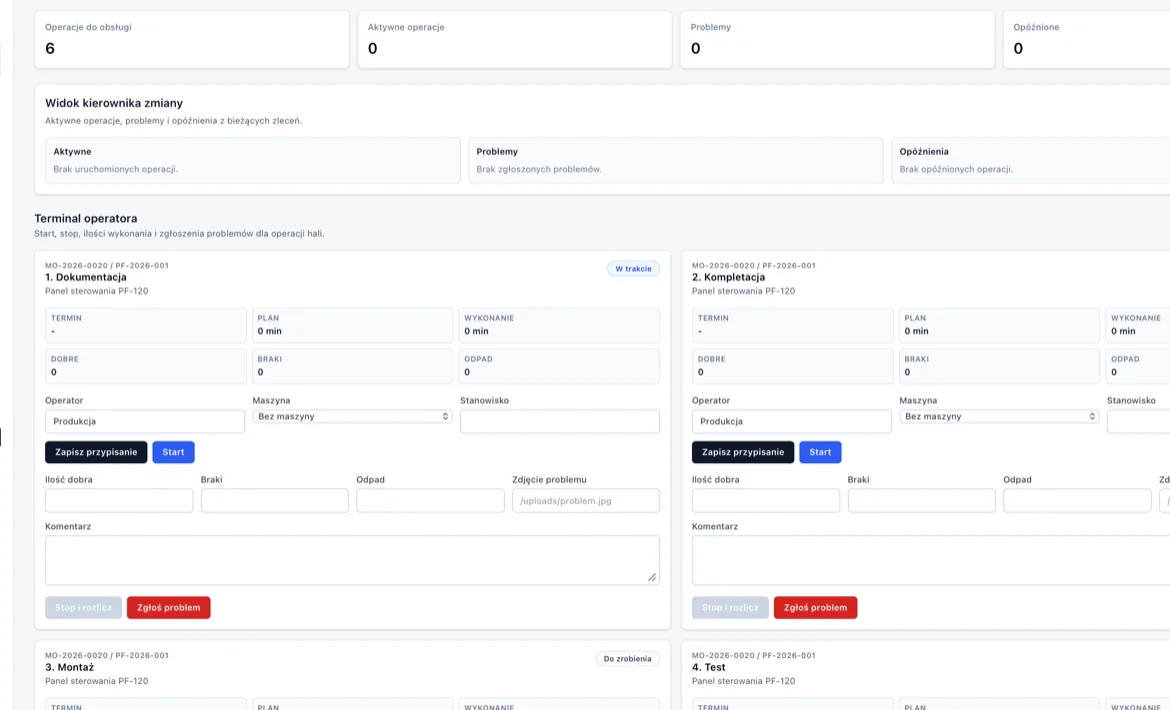This screenshot has width=1170, height=710.
Task: Click Zapisz przypisanie in Kompletacja card
Action: pyautogui.click(x=743, y=452)
